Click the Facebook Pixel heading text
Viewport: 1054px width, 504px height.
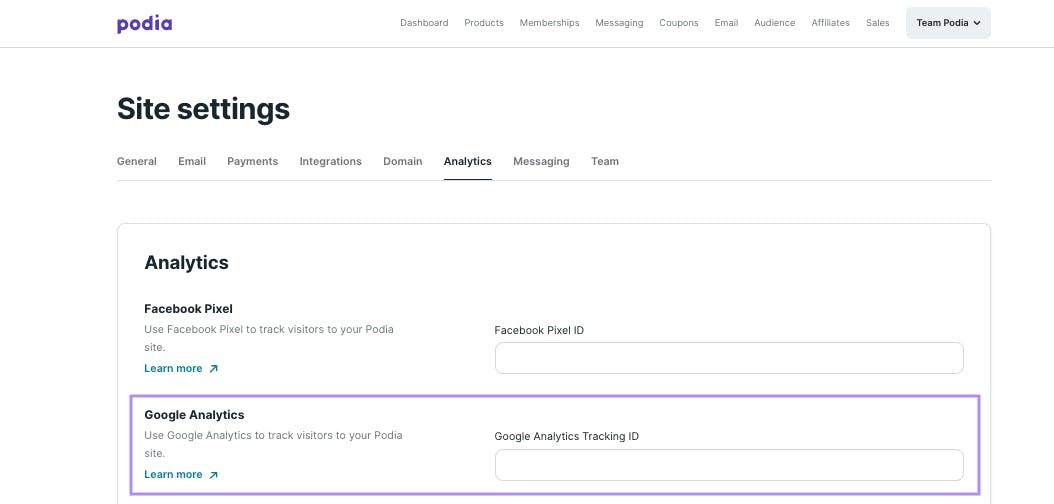point(188,309)
